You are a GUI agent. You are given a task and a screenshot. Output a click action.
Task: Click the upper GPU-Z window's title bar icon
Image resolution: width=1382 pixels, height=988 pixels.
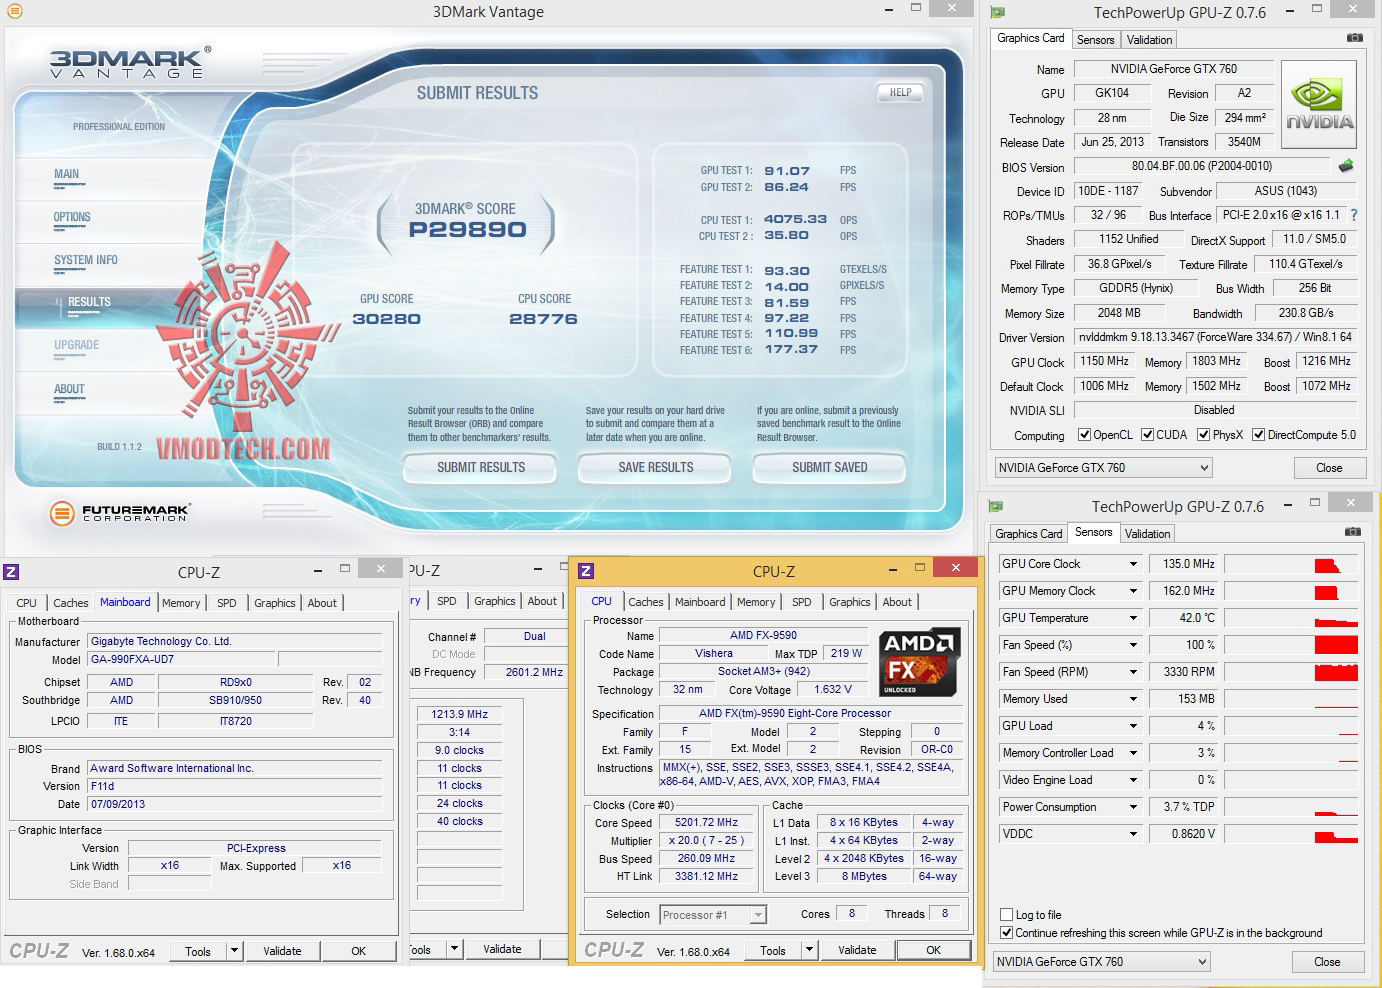[x=997, y=12]
